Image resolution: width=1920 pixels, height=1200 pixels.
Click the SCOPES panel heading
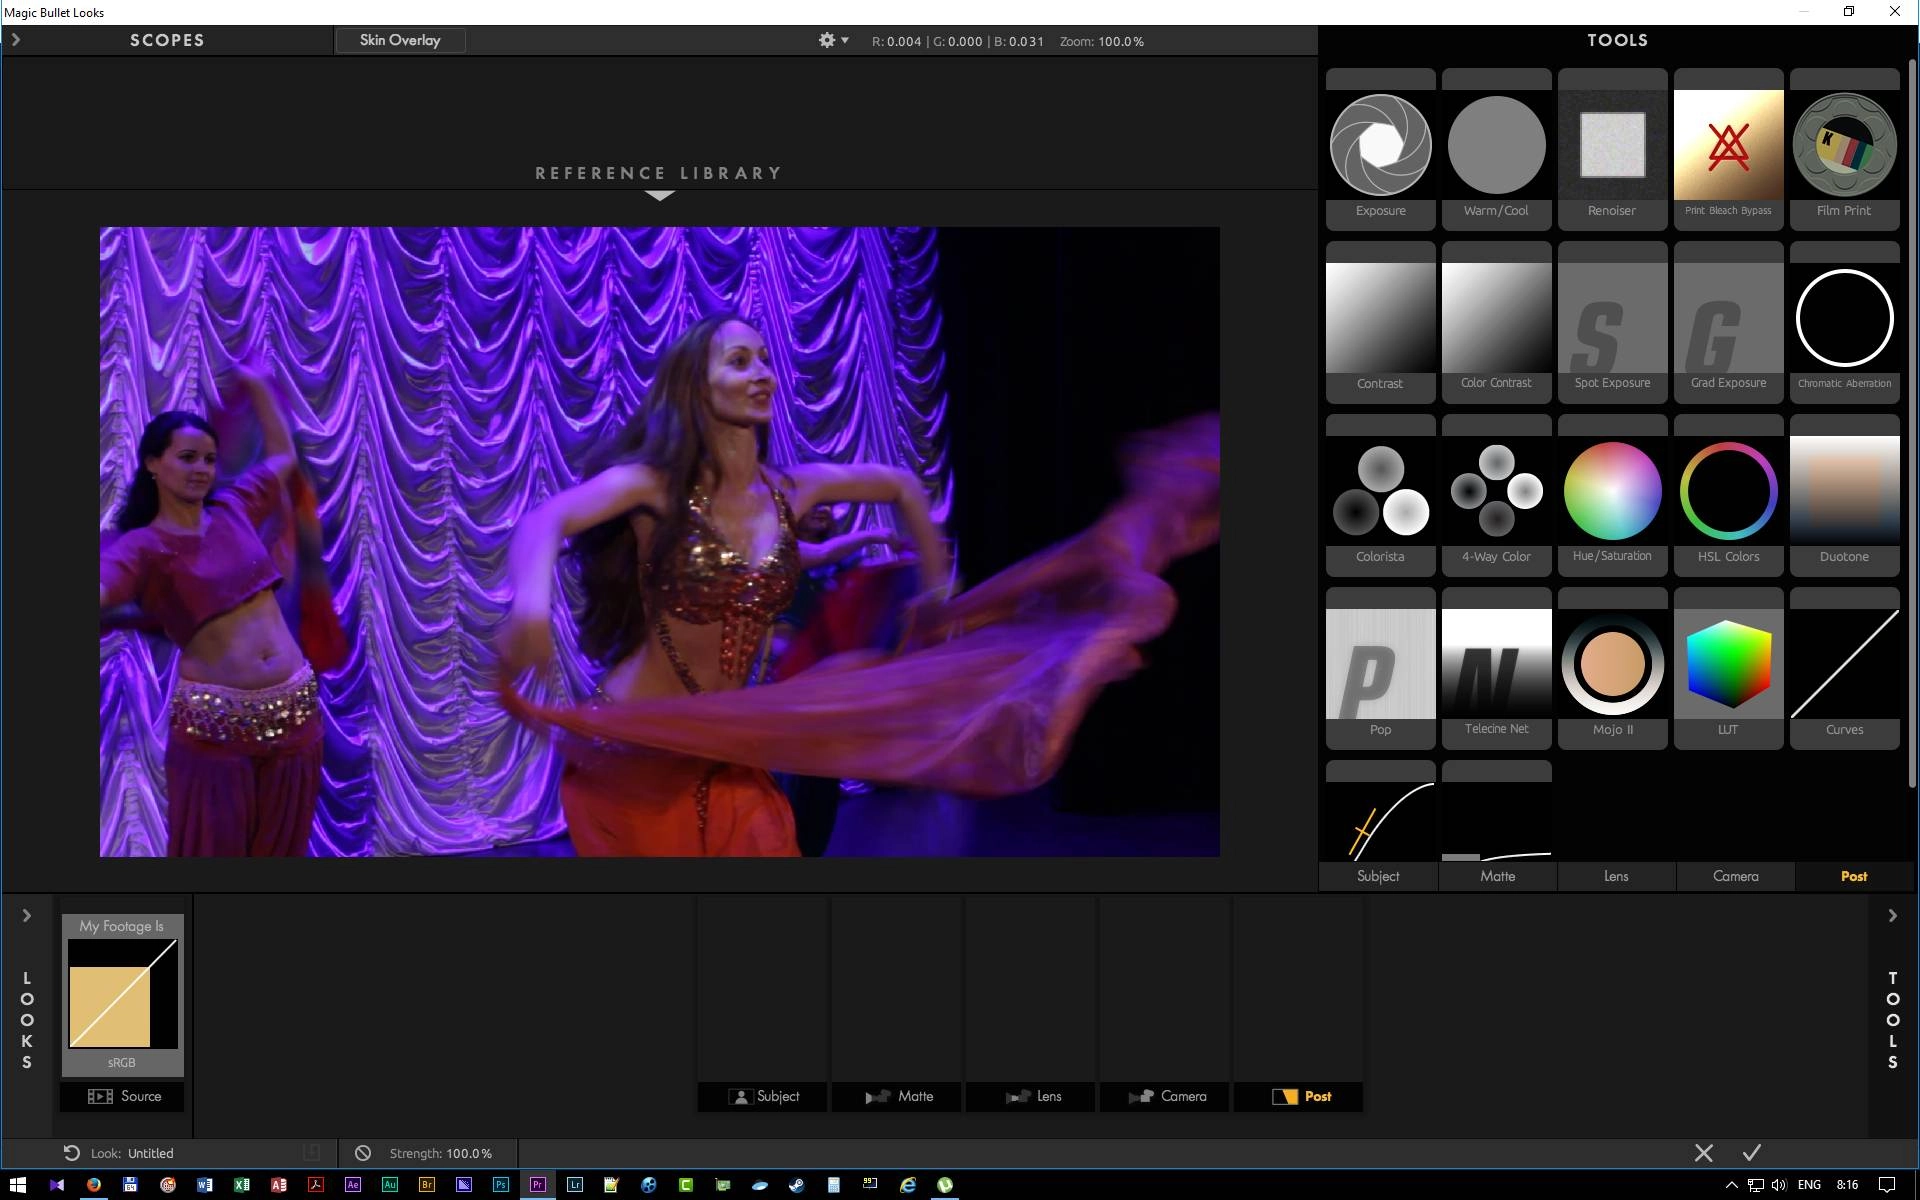167,40
